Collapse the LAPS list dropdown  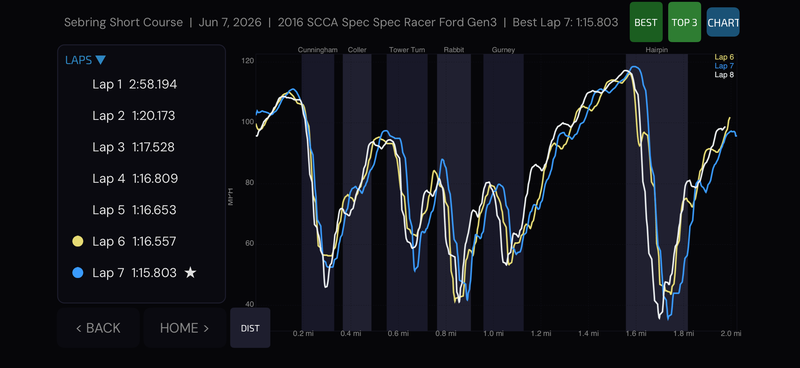[x=85, y=60]
